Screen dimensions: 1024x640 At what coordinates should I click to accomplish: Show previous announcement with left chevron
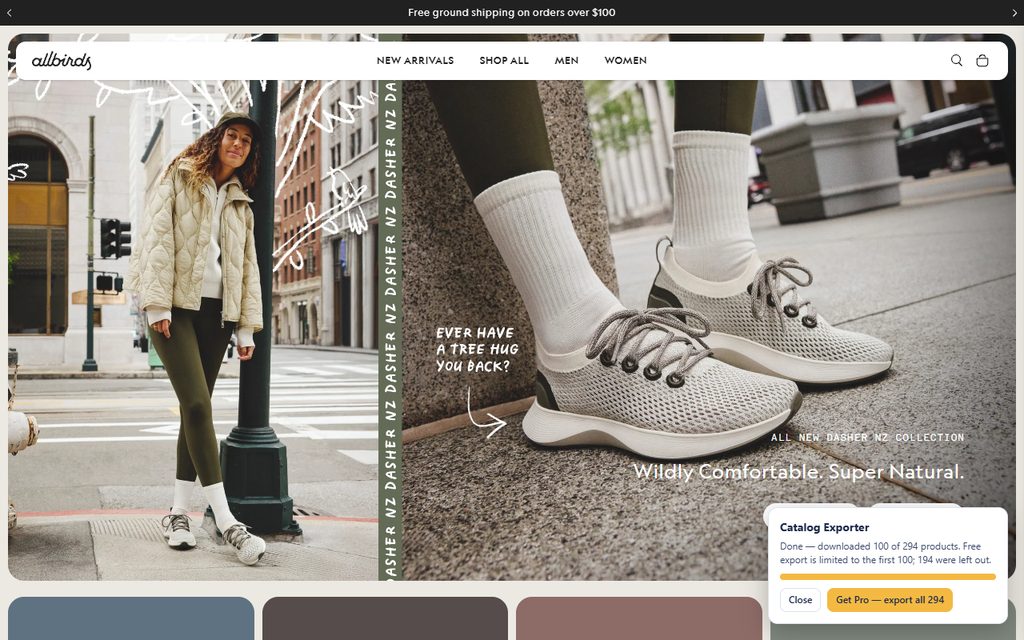9,12
